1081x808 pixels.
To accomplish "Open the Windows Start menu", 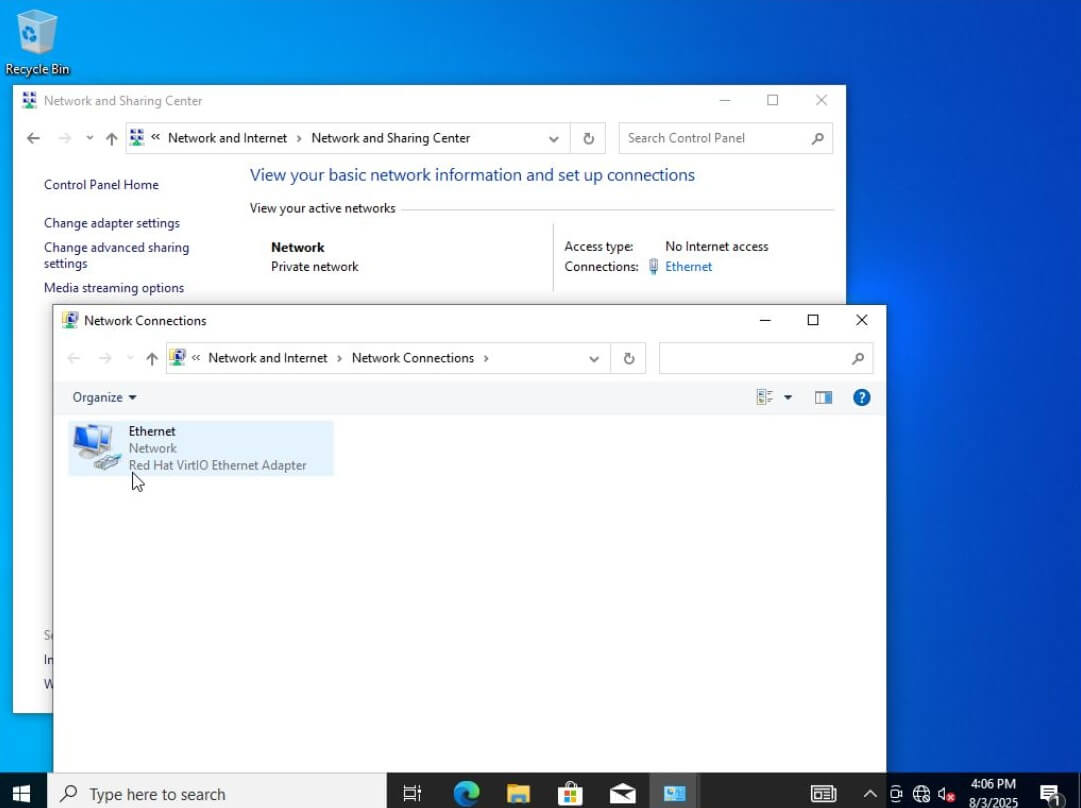I will coord(21,794).
